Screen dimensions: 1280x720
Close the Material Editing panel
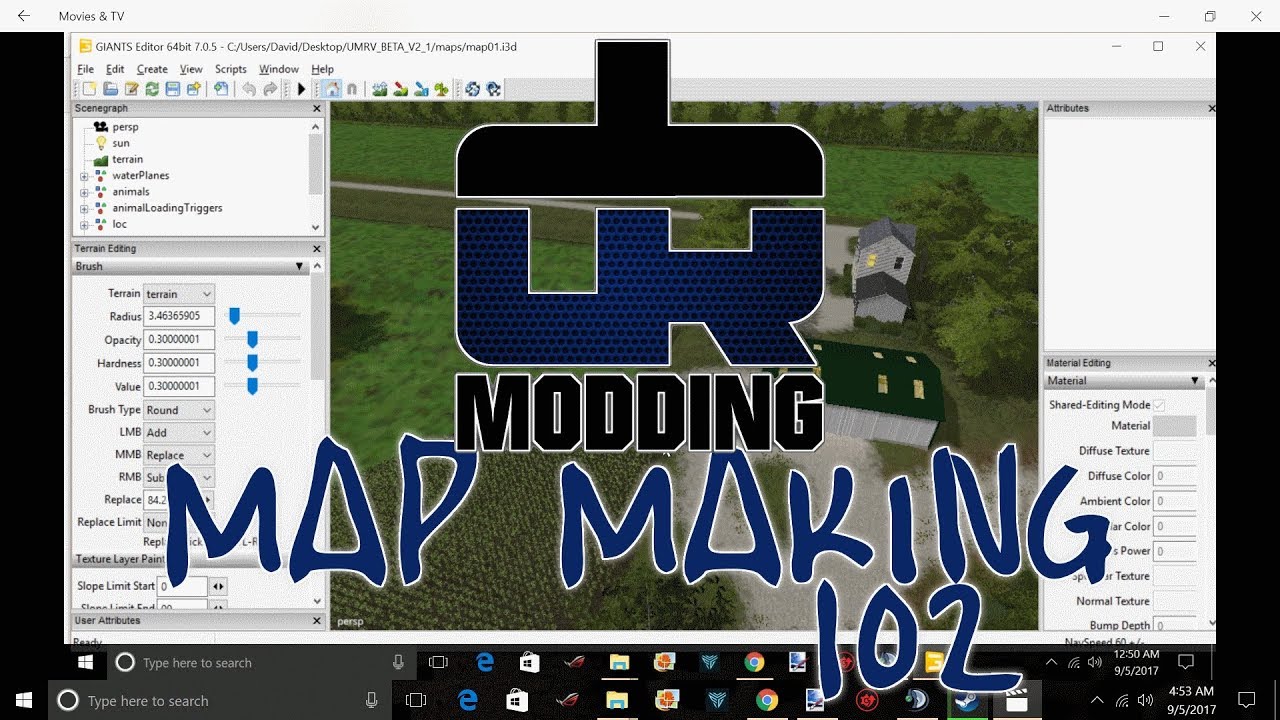[x=1211, y=363]
